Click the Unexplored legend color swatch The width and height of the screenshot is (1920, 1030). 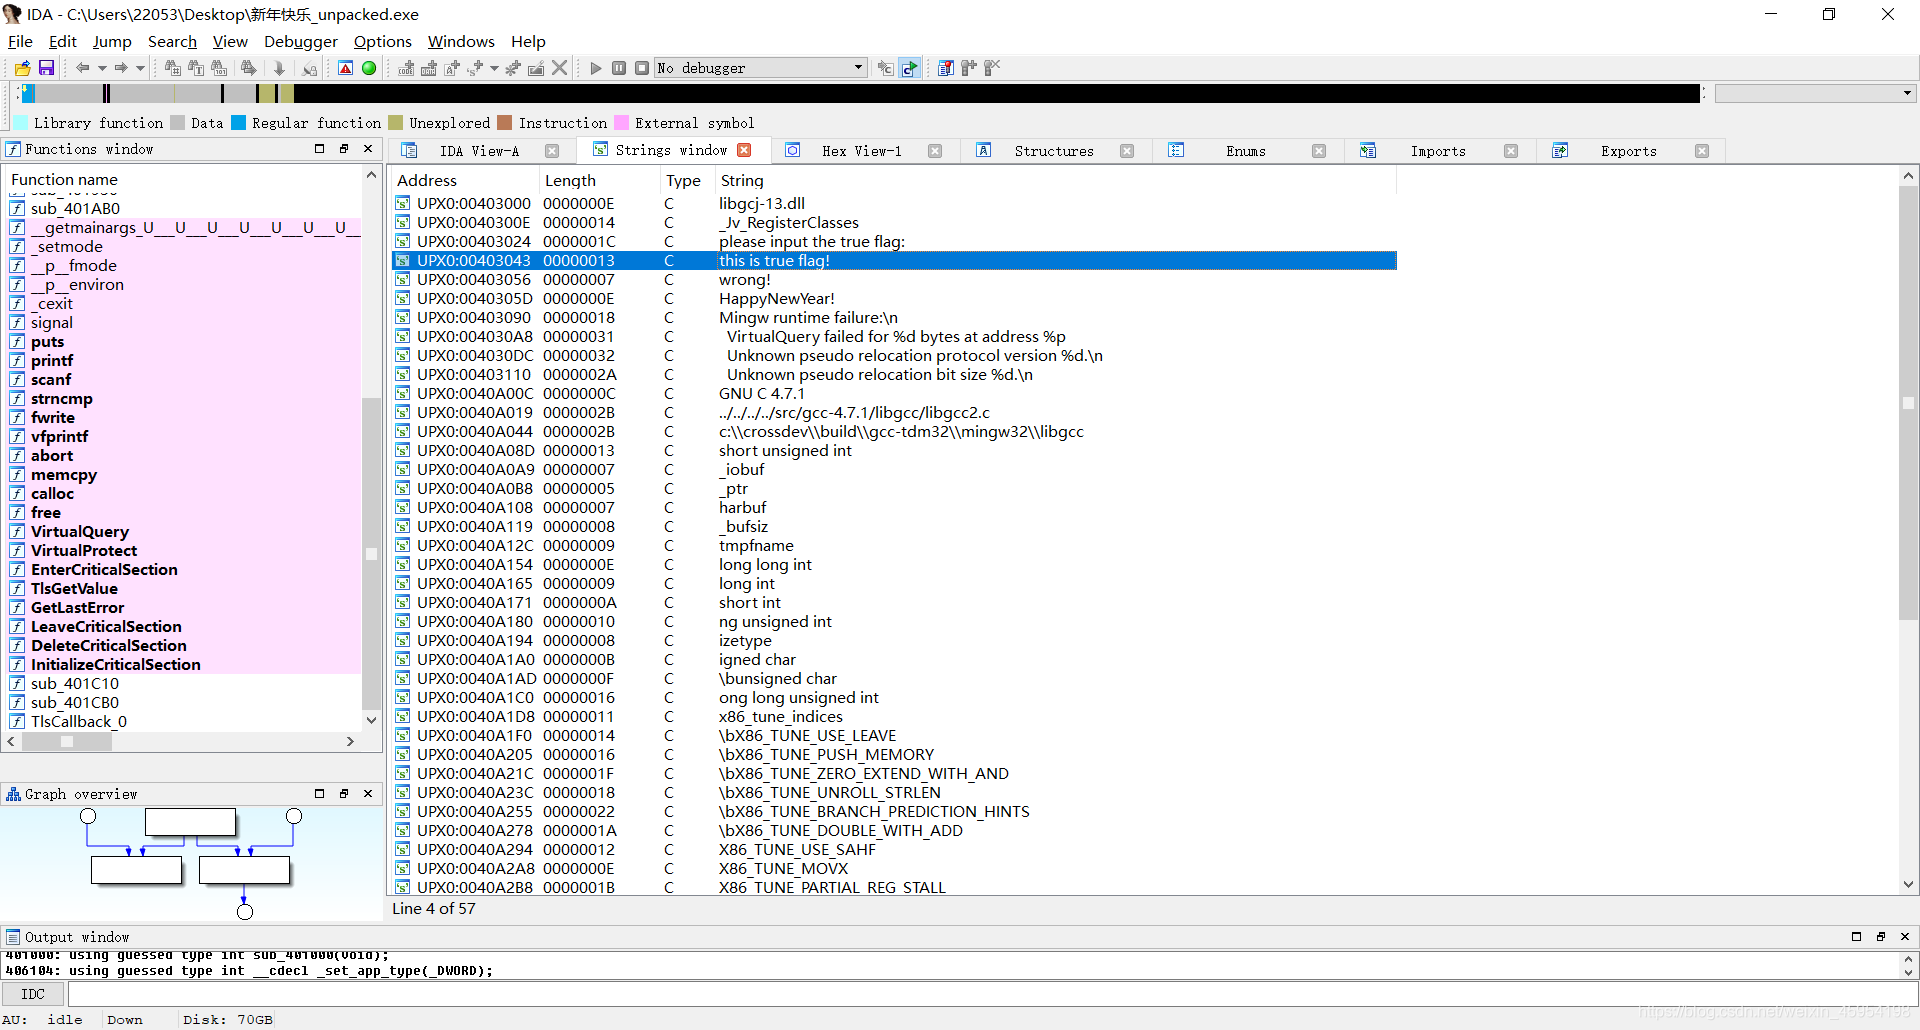396,123
